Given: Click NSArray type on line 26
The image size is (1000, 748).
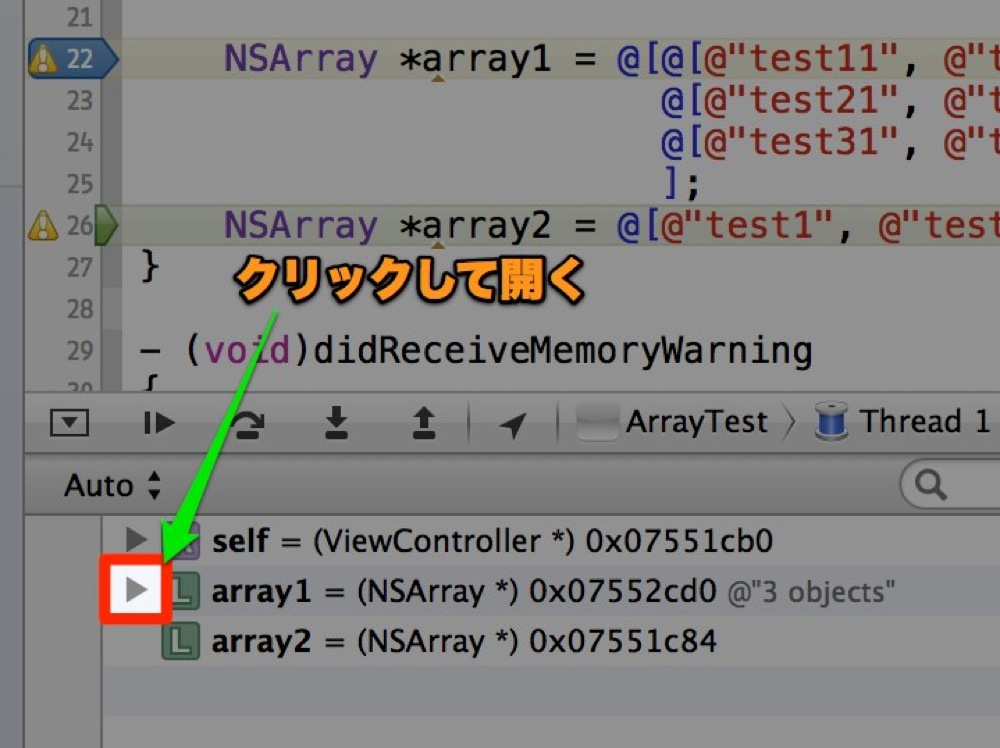Looking at the screenshot, I should pyautogui.click(x=300, y=226).
